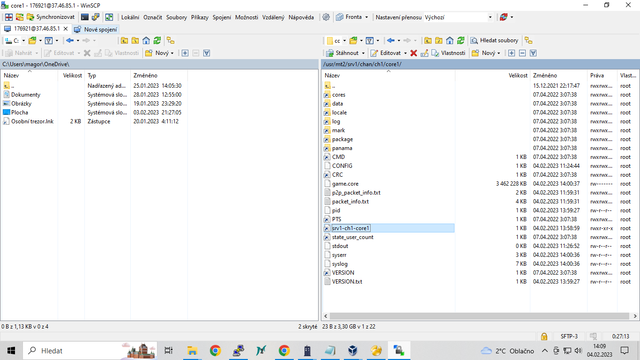Click remote select files plus icon
This screenshot has height=360, width=640.
click(x=511, y=53)
